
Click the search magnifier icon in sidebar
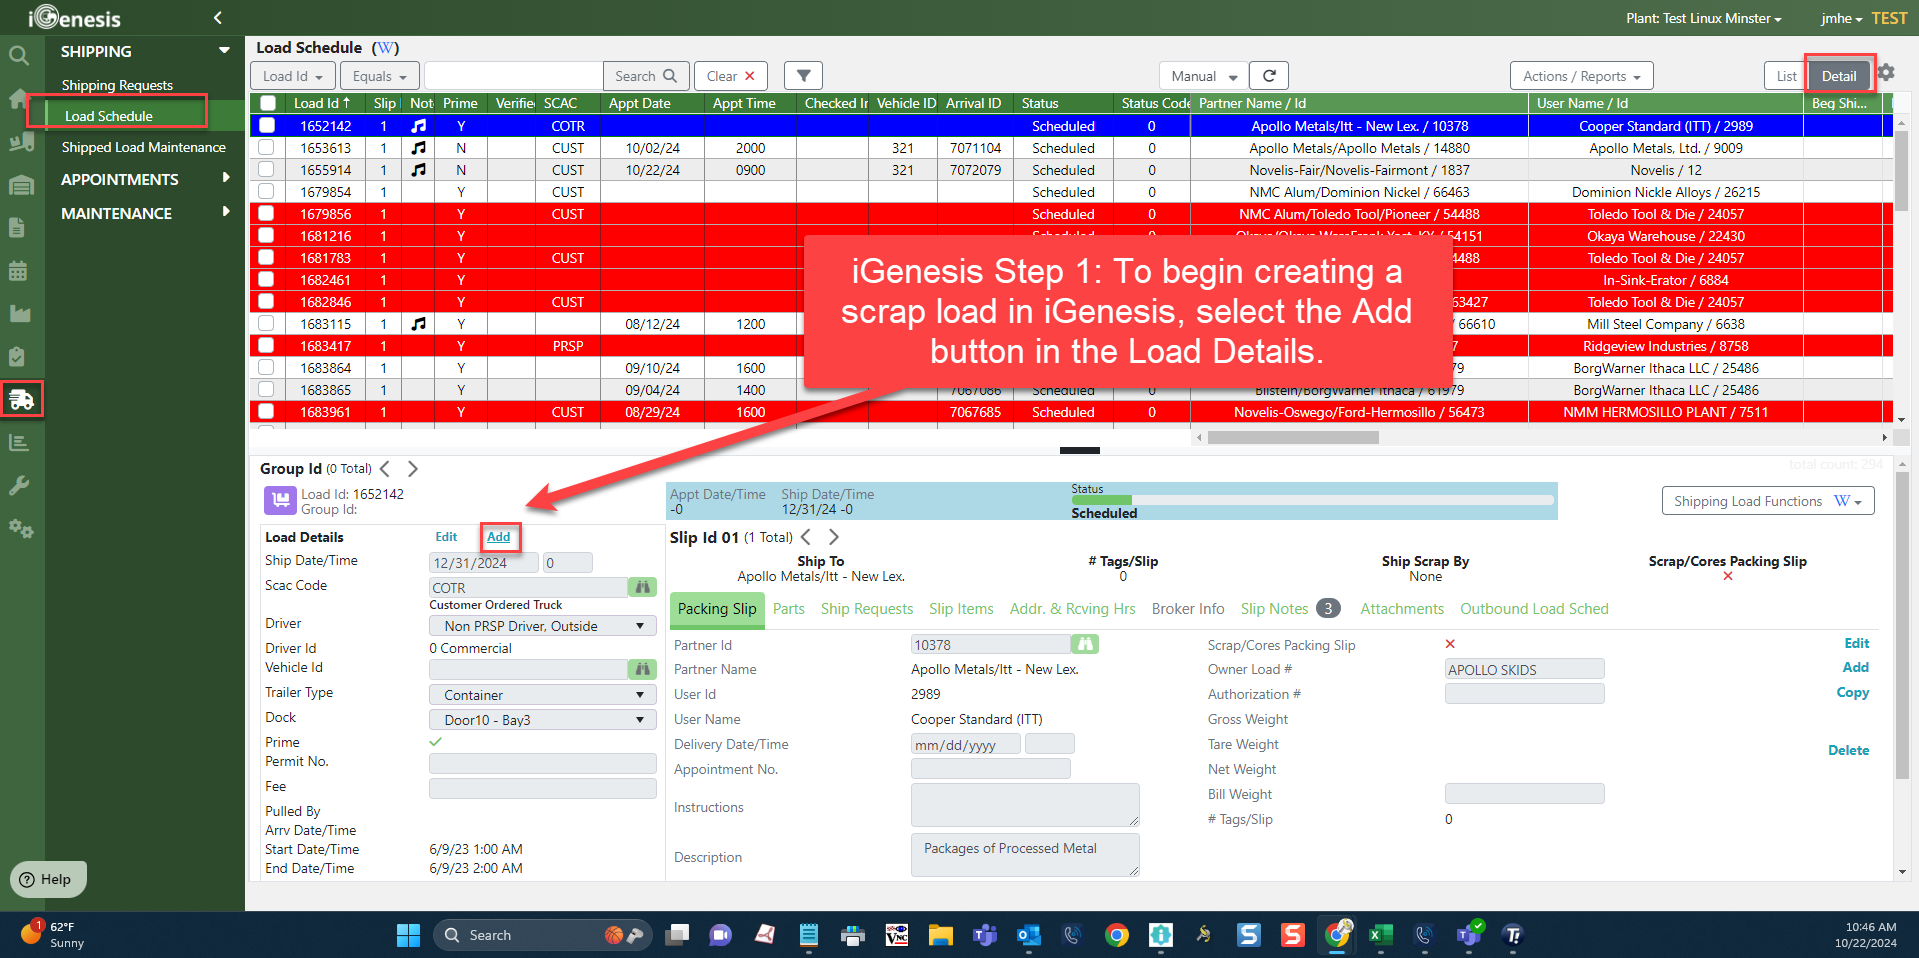tap(19, 55)
